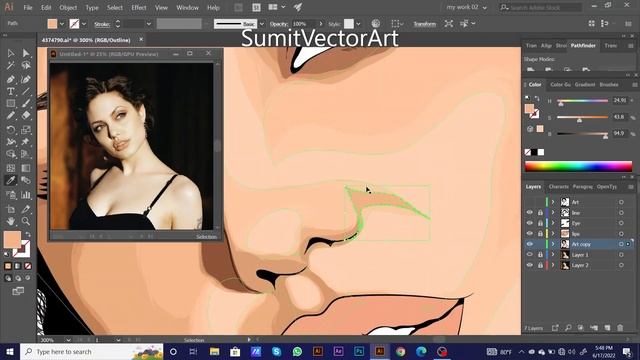This screenshot has height=360, width=640.
Task: Select the Eraser tool
Action: 26,116
